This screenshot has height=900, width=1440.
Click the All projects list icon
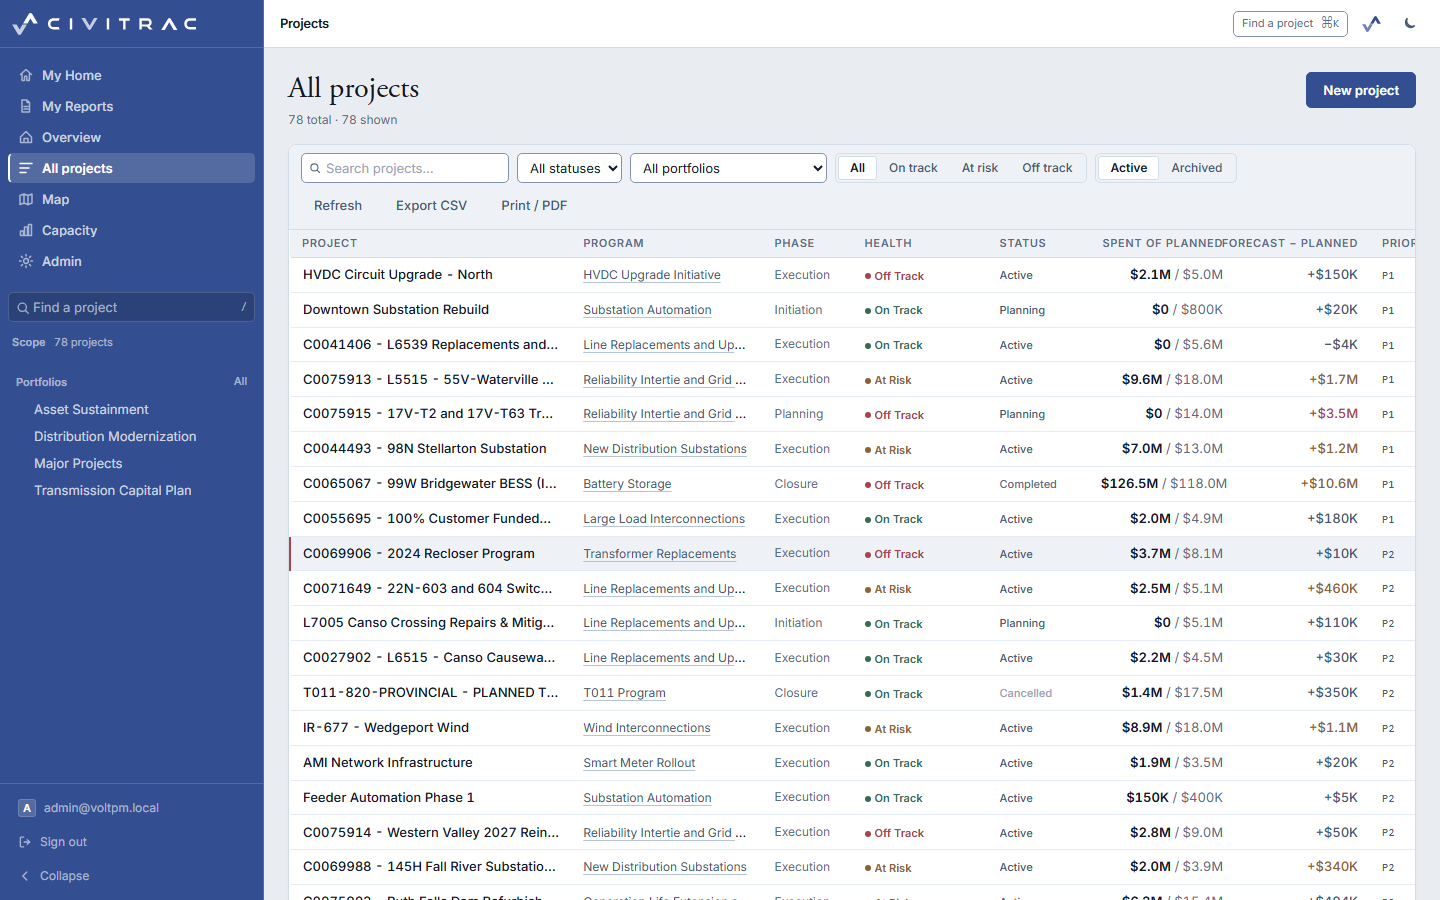[x=26, y=168]
